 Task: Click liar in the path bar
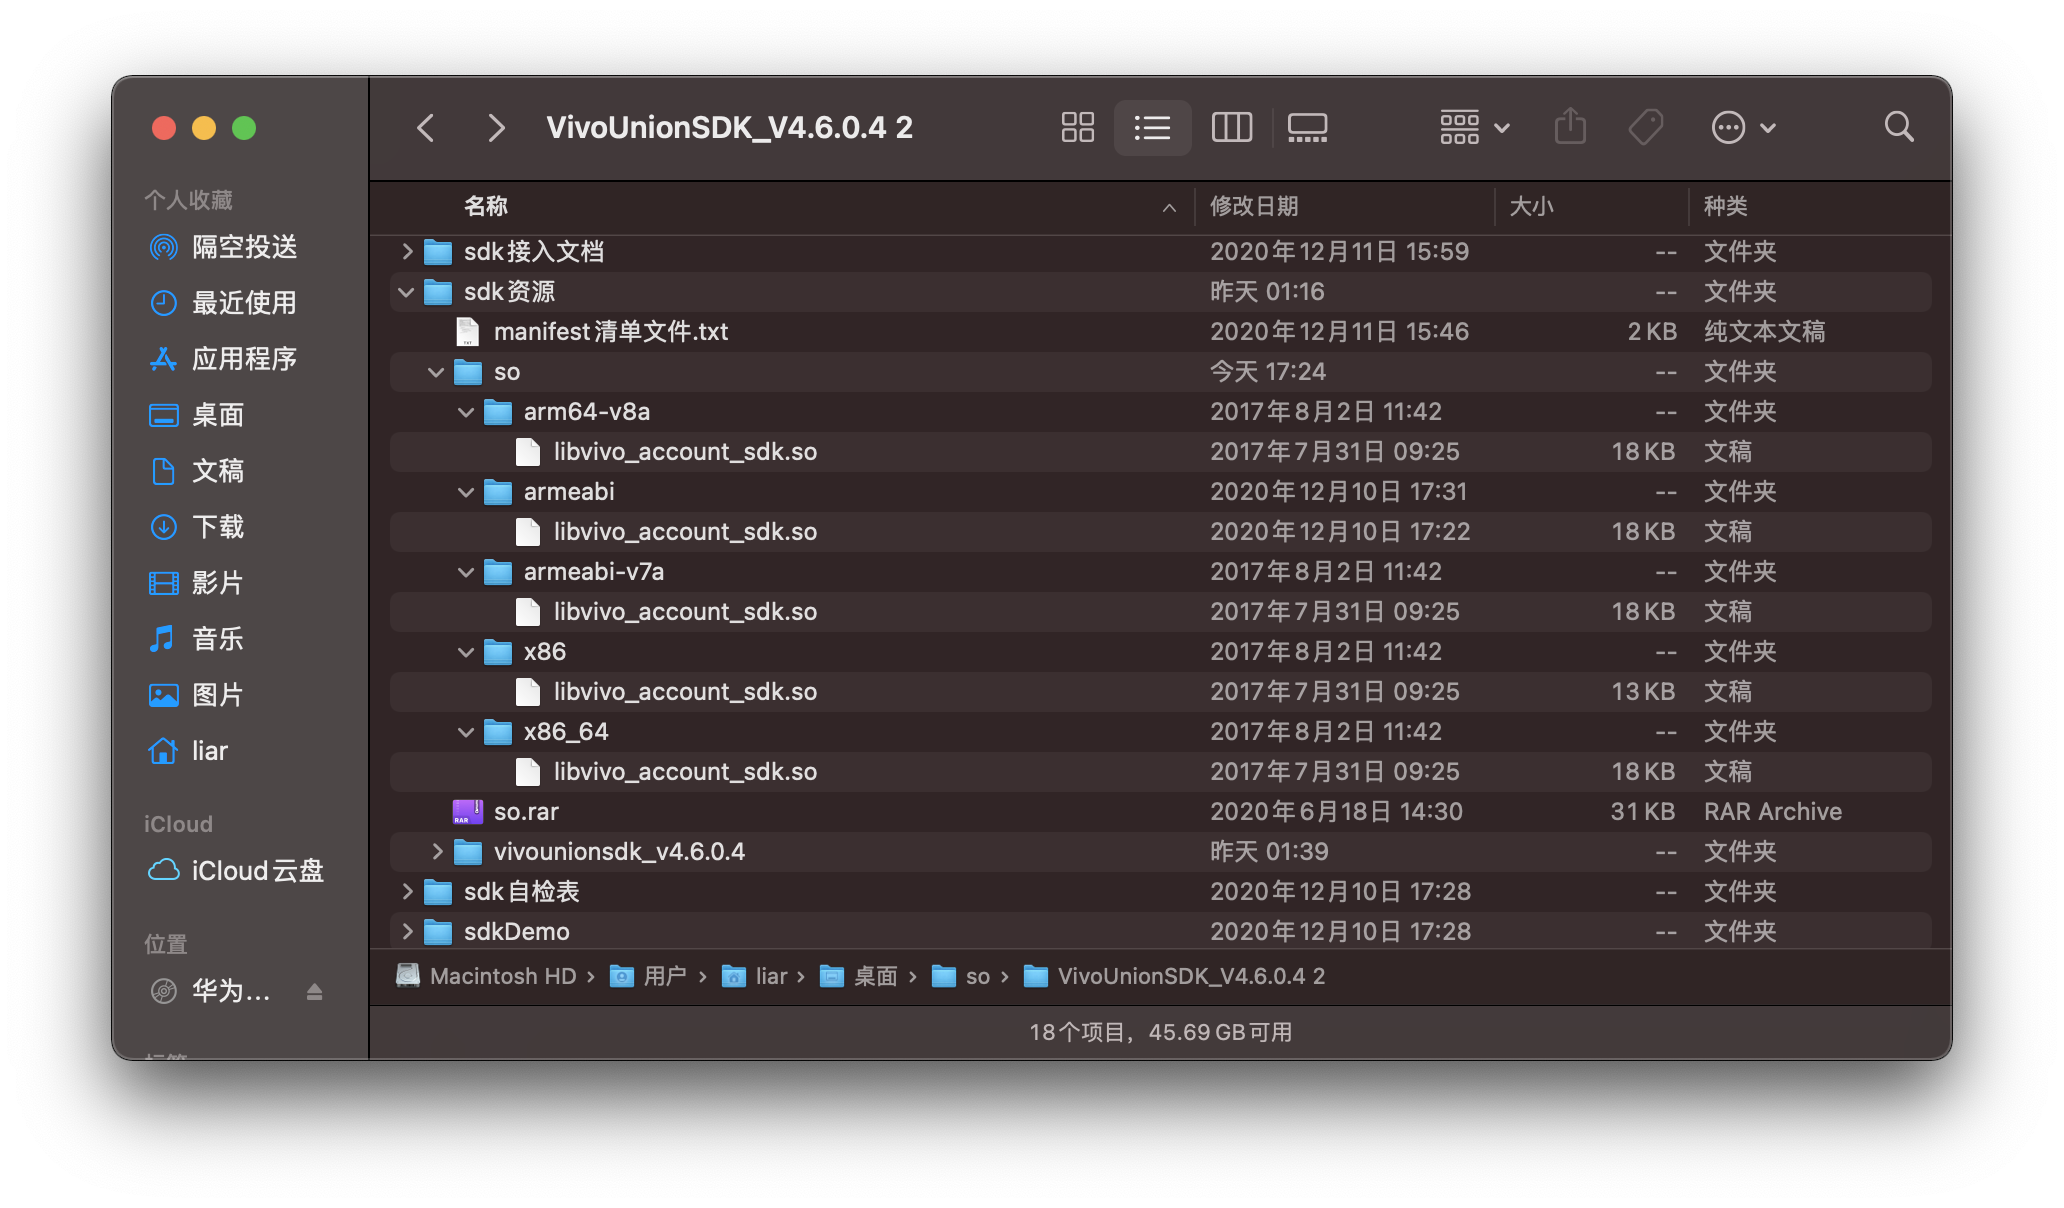(x=755, y=976)
